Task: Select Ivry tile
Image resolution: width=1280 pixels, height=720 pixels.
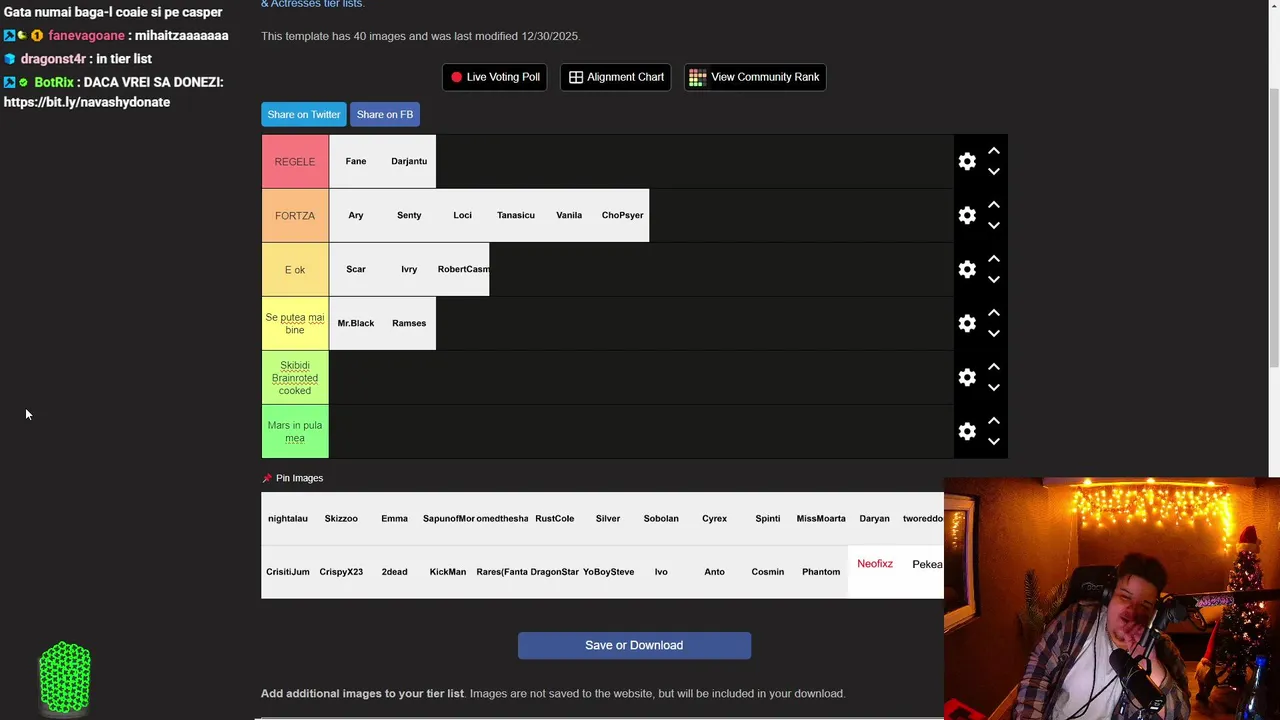Action: point(409,269)
